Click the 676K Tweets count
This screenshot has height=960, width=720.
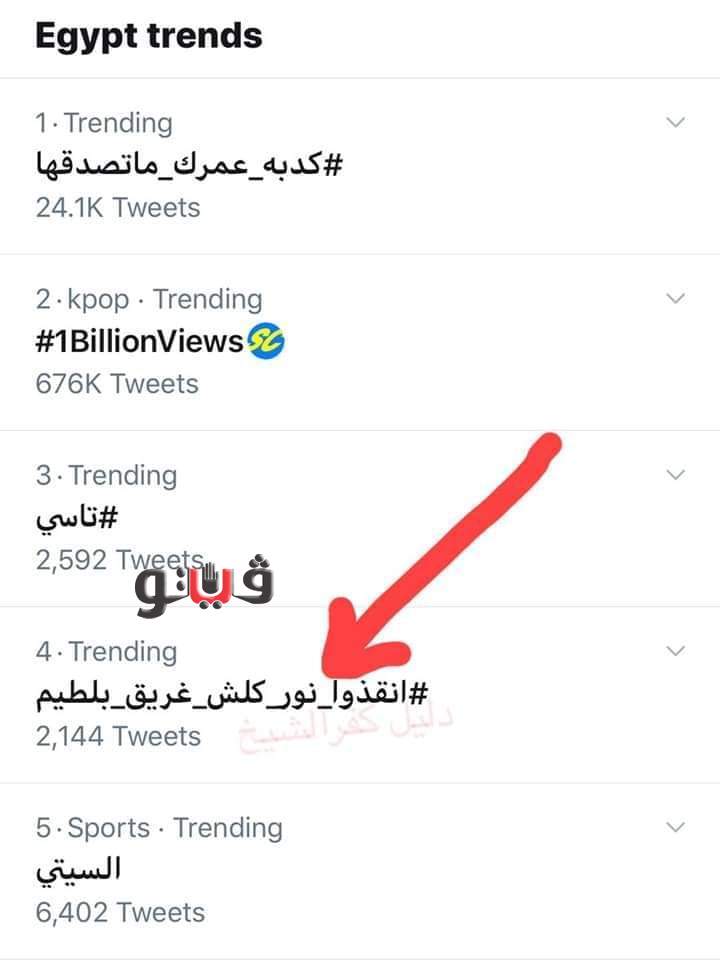point(117,384)
